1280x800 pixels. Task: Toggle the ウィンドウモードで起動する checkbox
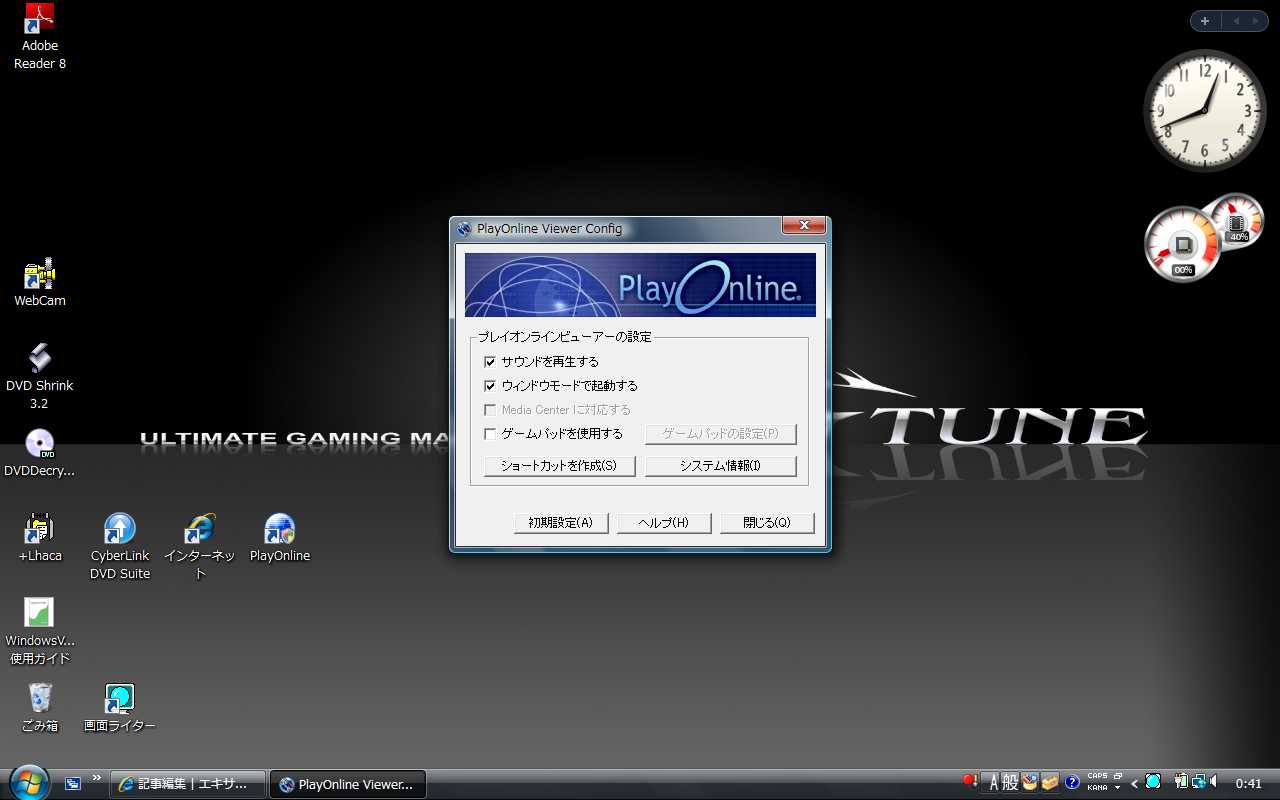(x=490, y=385)
